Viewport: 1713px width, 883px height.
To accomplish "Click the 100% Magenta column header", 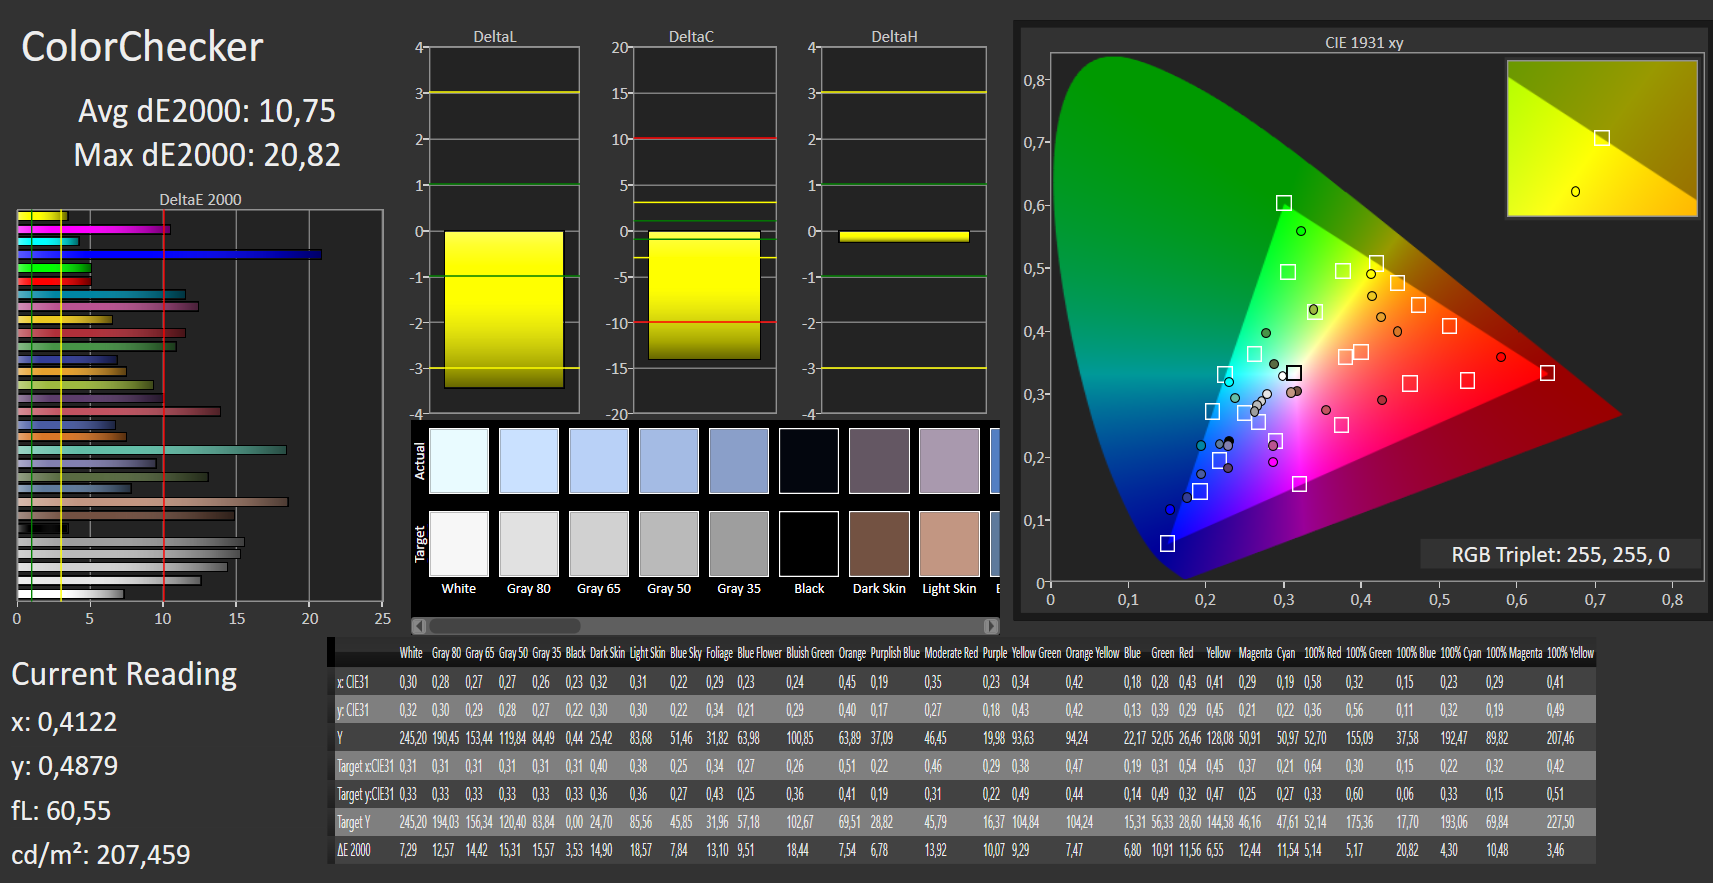I will coord(1514,653).
